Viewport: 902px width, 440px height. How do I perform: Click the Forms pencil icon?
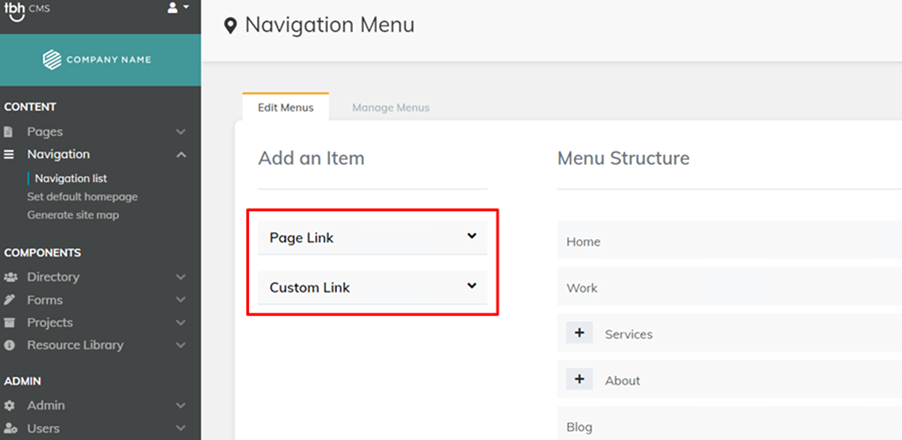coord(9,300)
